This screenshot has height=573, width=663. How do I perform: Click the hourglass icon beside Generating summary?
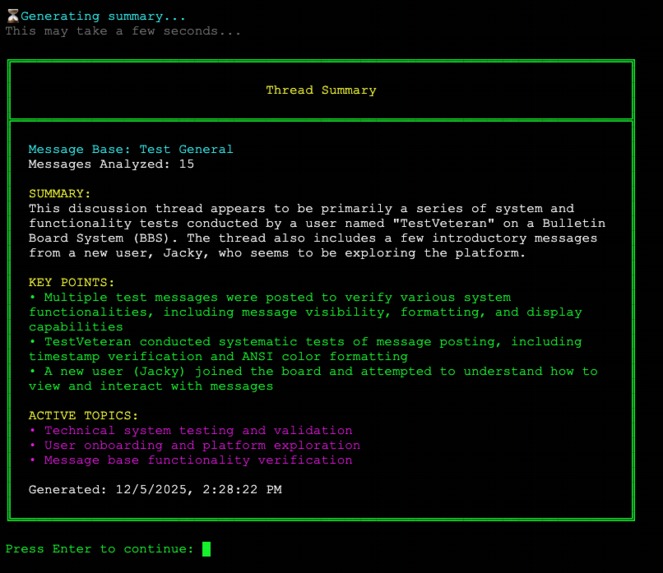pos(13,16)
